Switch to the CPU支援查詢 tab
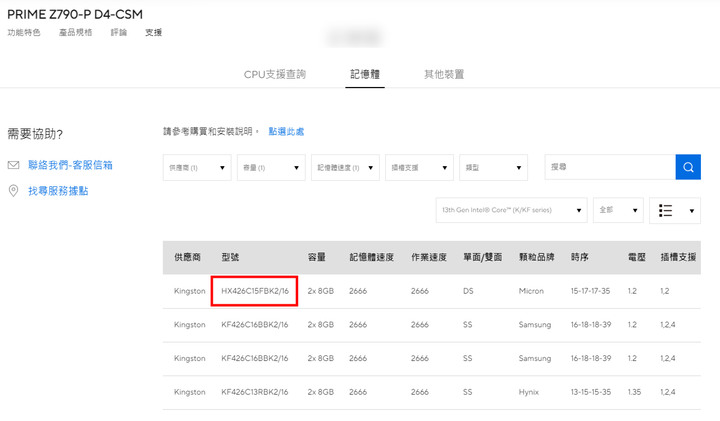 (275, 74)
